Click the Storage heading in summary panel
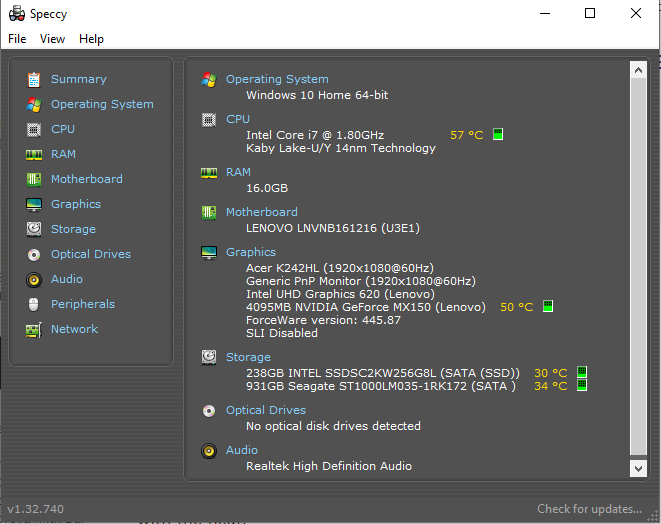Image resolution: width=661 pixels, height=524 pixels. pyautogui.click(x=248, y=357)
